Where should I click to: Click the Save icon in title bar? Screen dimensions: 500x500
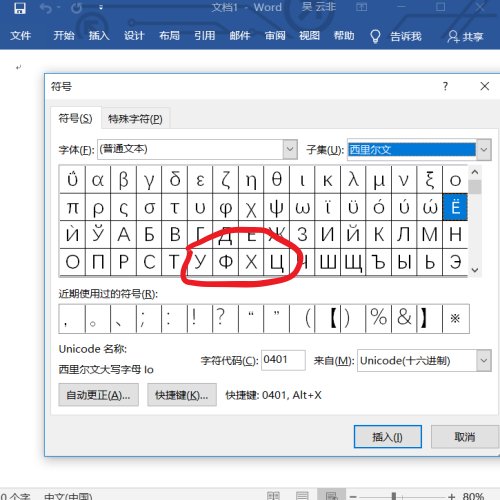click(x=20, y=8)
